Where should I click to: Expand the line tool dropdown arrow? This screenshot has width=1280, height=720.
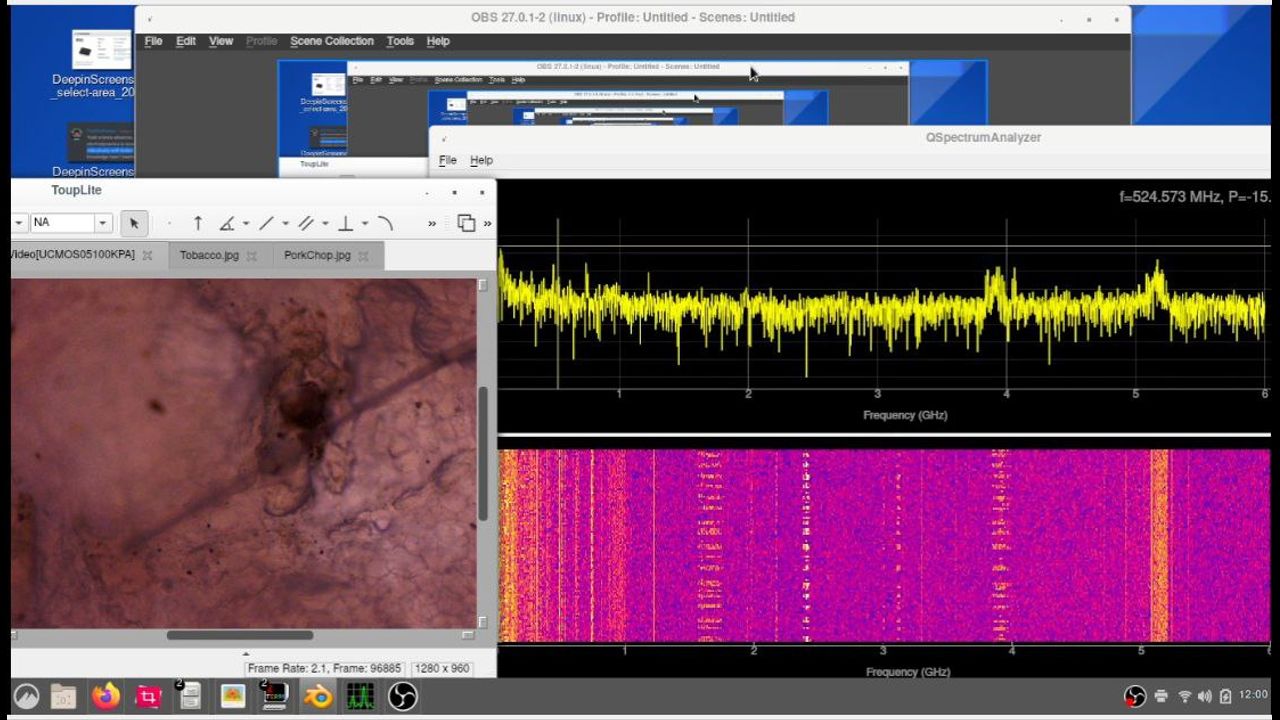pyautogui.click(x=285, y=223)
